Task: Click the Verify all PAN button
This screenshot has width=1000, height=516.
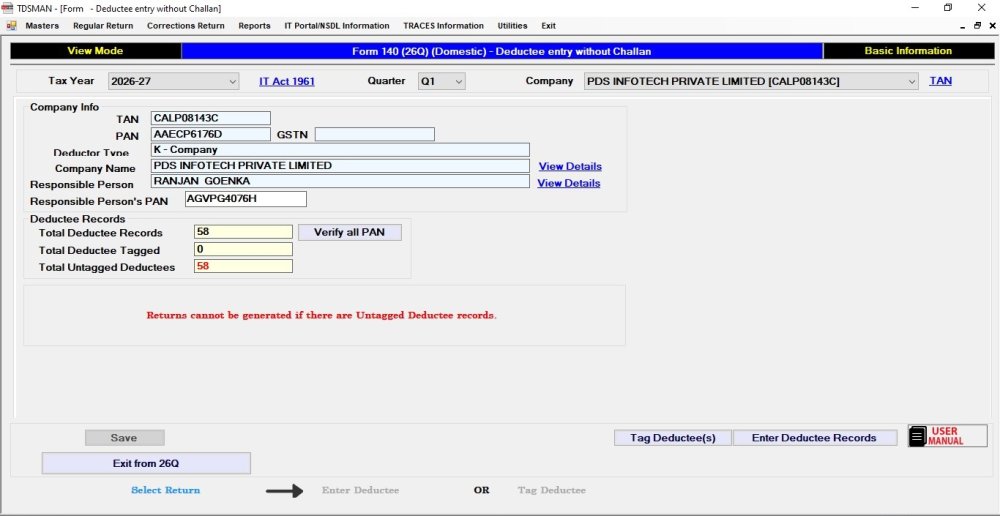Action: pyautogui.click(x=349, y=232)
